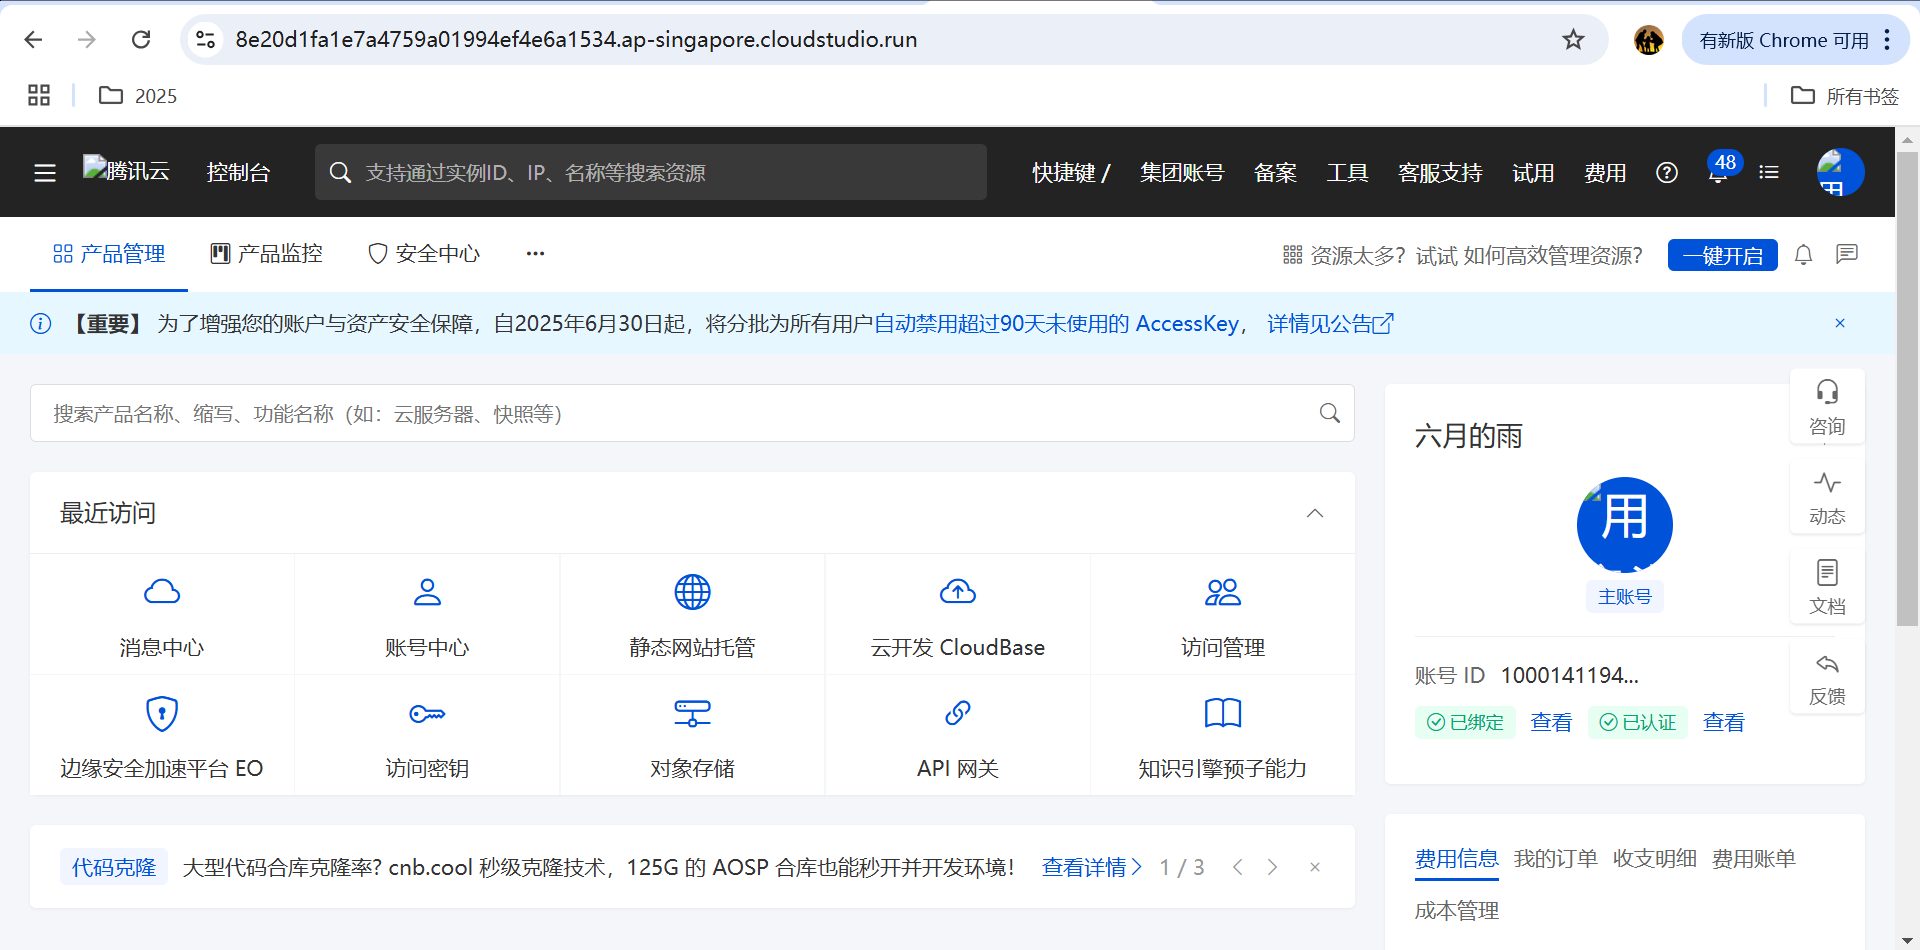Click the page vertical scrollbar
The image size is (1920, 950).
[1908, 390]
